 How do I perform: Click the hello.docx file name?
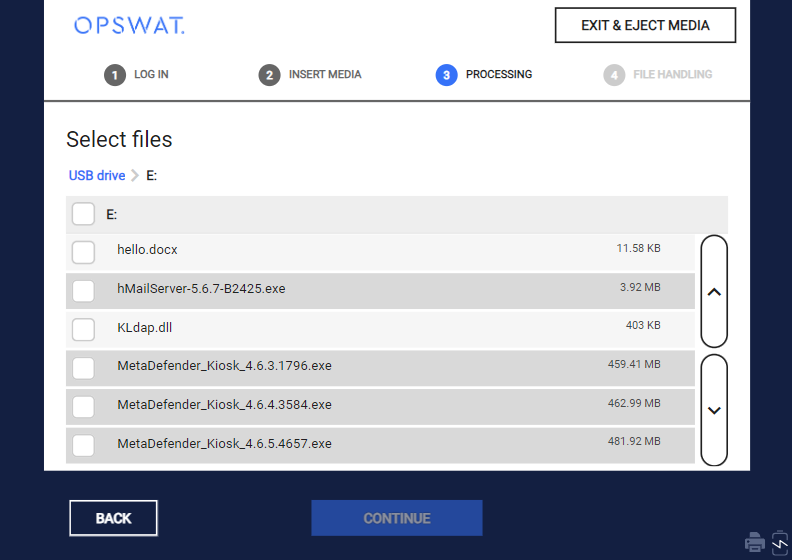147,249
